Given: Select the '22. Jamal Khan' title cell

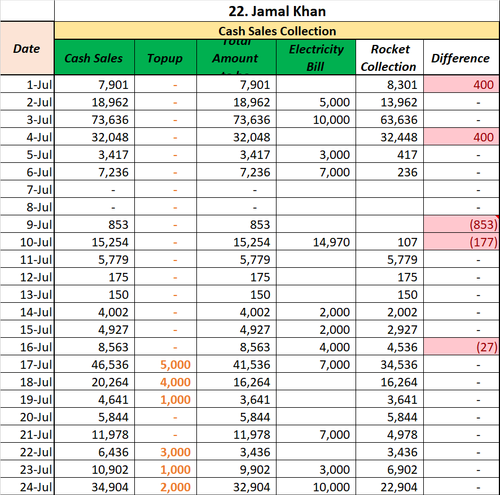Looking at the screenshot, I should click(277, 11).
